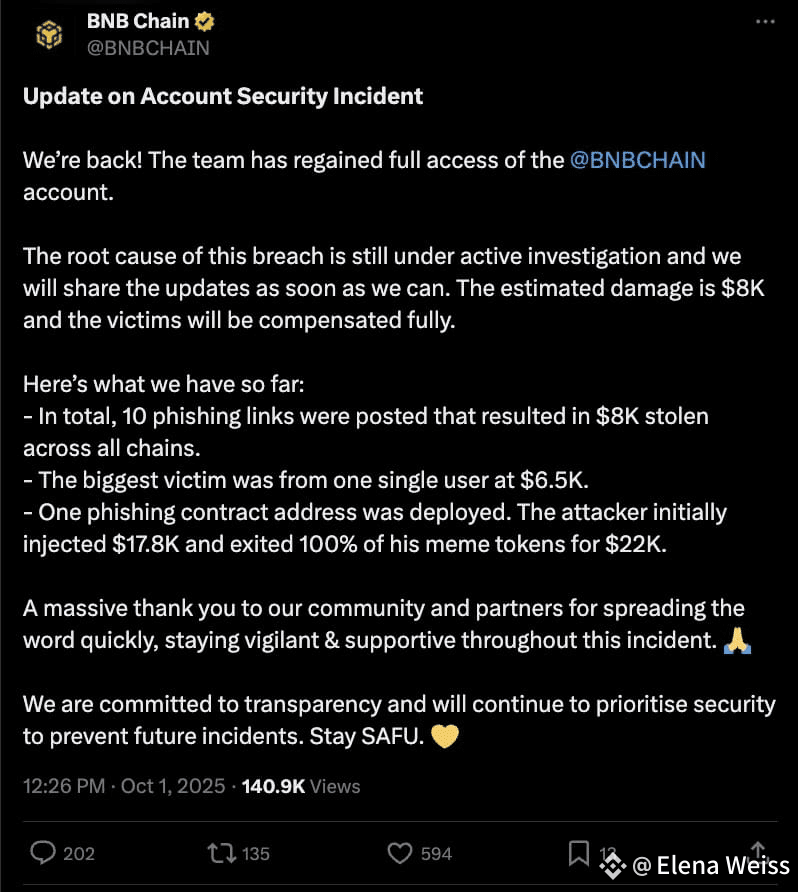Repost using the retweet arrows icon
Viewport: 798px width, 892px height.
[x=221, y=852]
